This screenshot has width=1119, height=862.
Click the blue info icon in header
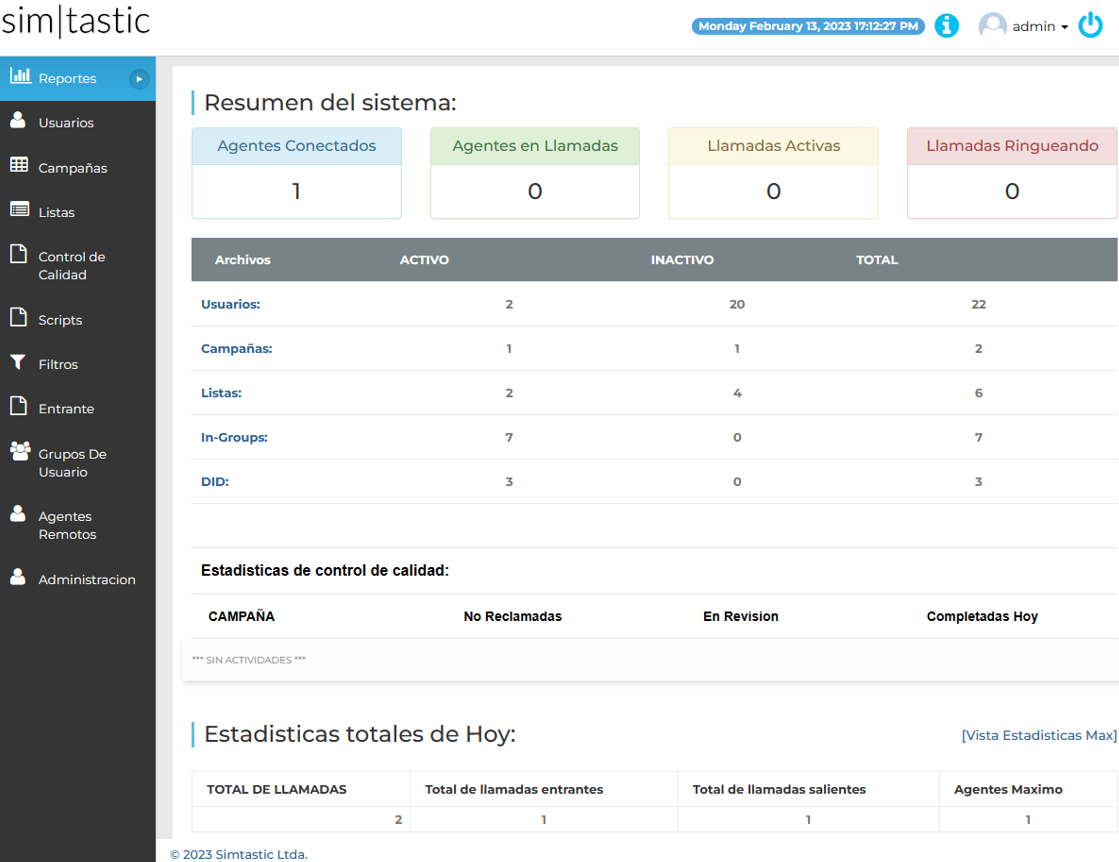tap(946, 26)
